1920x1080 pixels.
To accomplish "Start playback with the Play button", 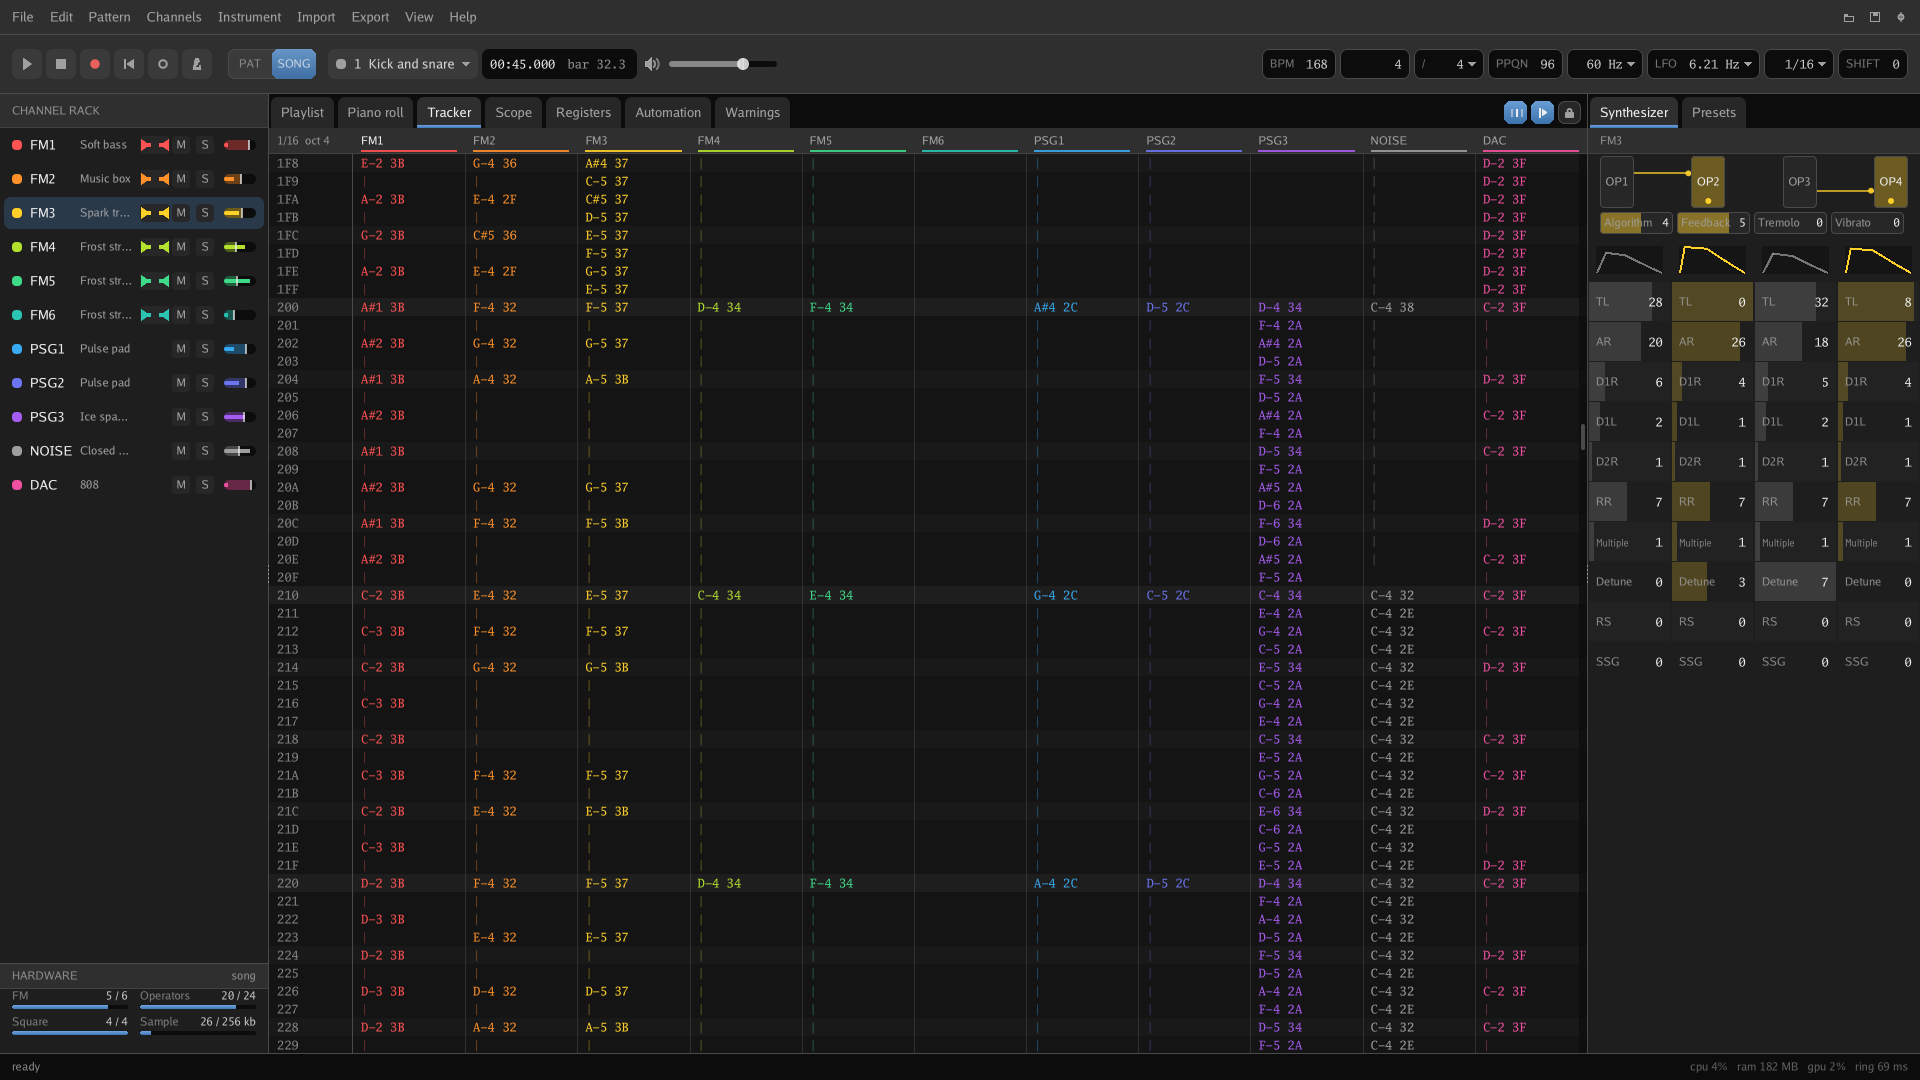I will (x=27, y=64).
